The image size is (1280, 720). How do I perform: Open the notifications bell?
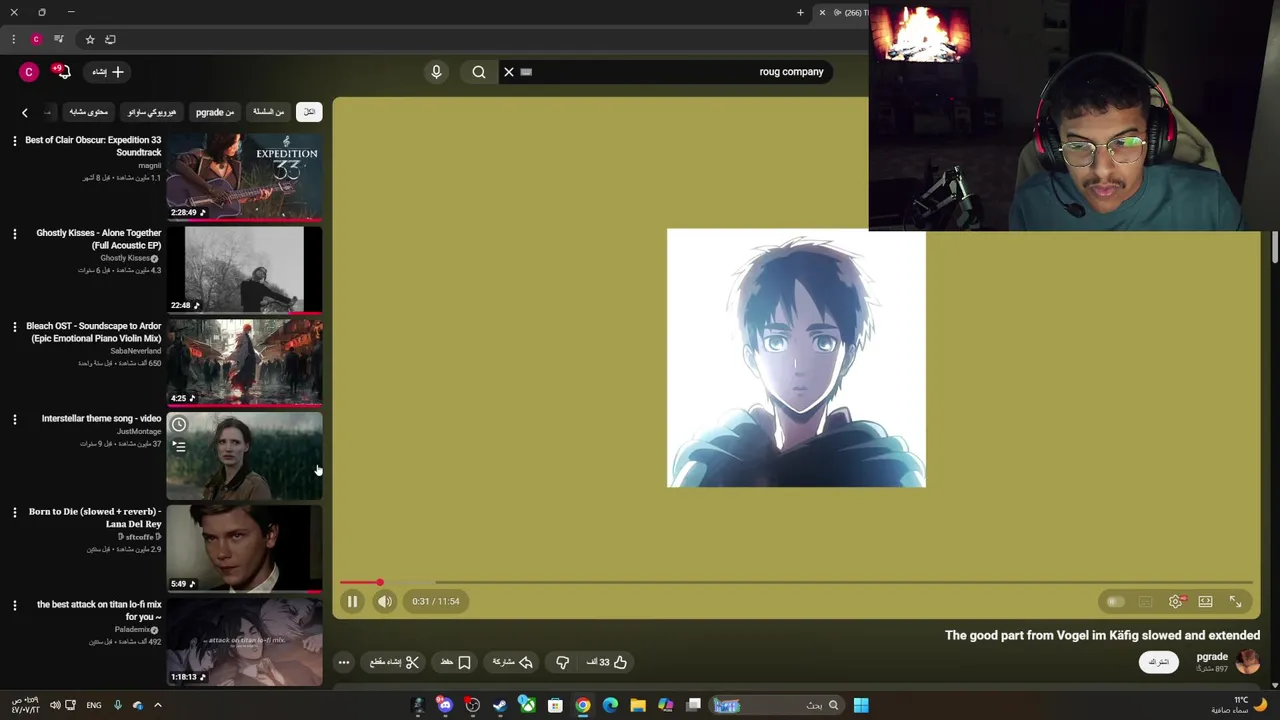(x=62, y=72)
